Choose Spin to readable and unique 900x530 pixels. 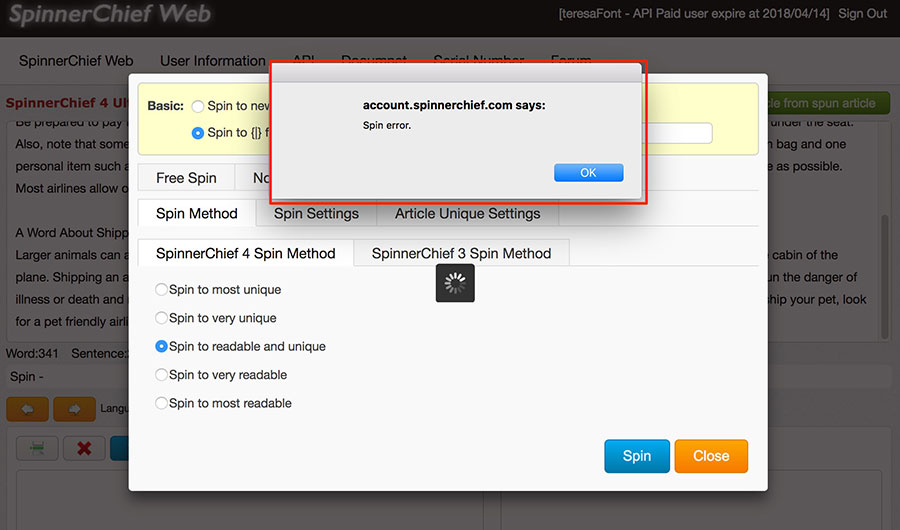tap(162, 346)
